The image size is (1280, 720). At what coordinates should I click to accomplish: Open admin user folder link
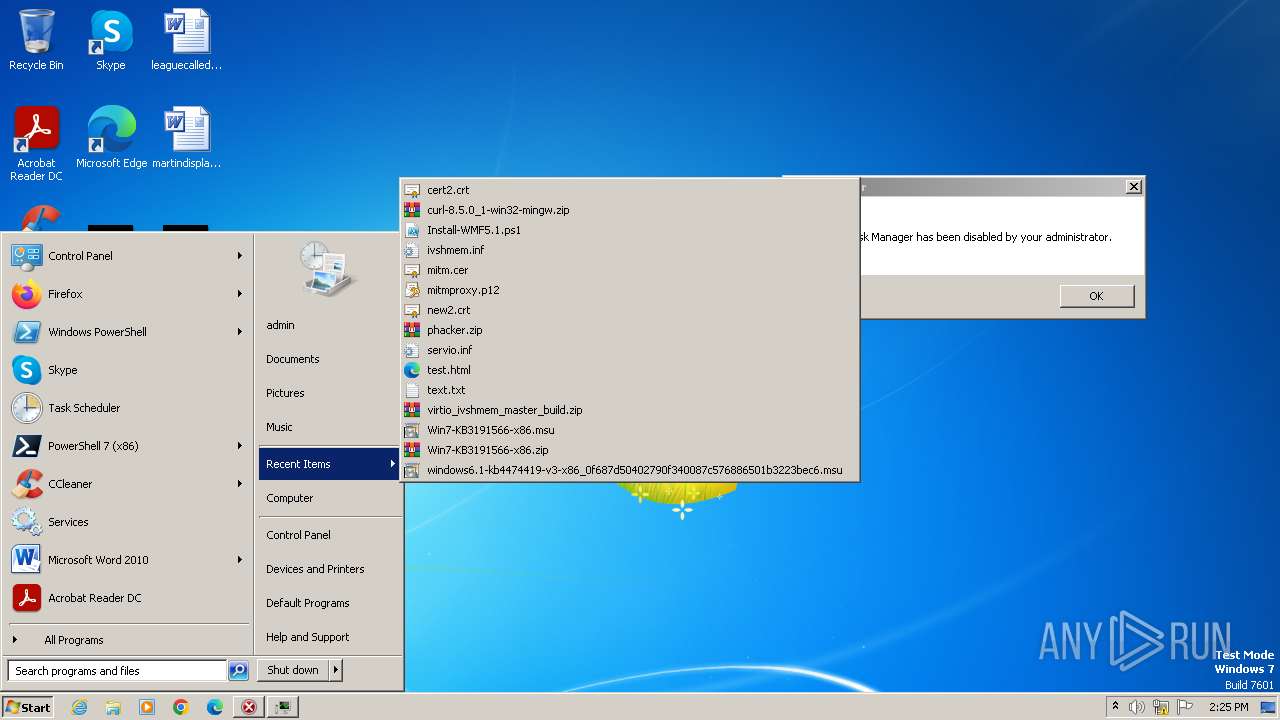coord(329,325)
